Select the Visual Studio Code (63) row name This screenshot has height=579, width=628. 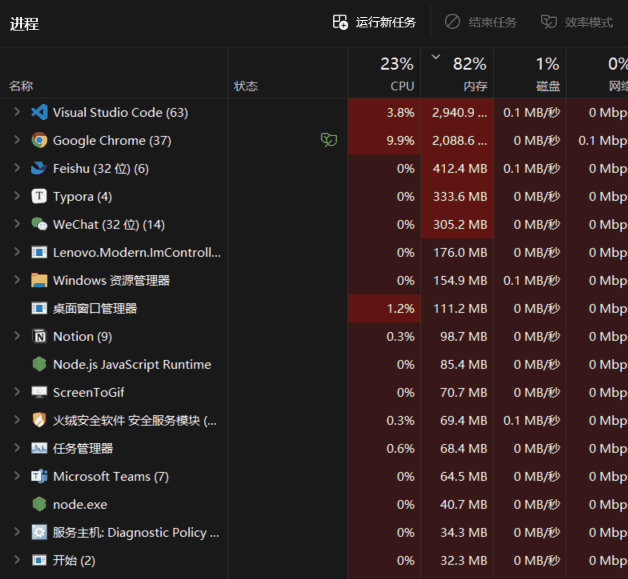point(121,113)
